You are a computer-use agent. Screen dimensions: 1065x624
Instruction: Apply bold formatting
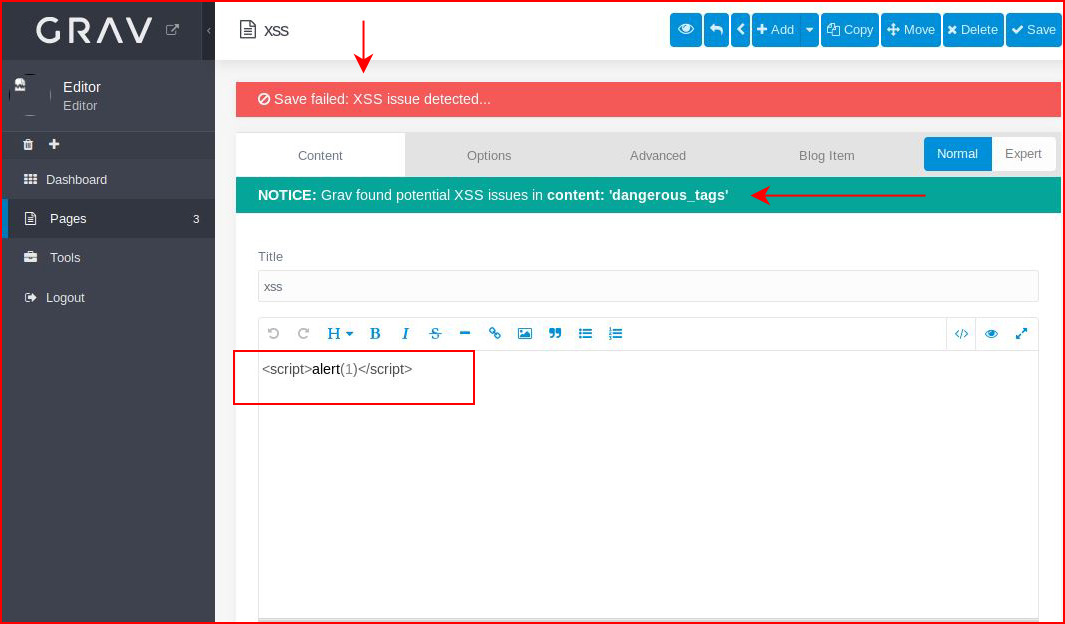pyautogui.click(x=375, y=333)
